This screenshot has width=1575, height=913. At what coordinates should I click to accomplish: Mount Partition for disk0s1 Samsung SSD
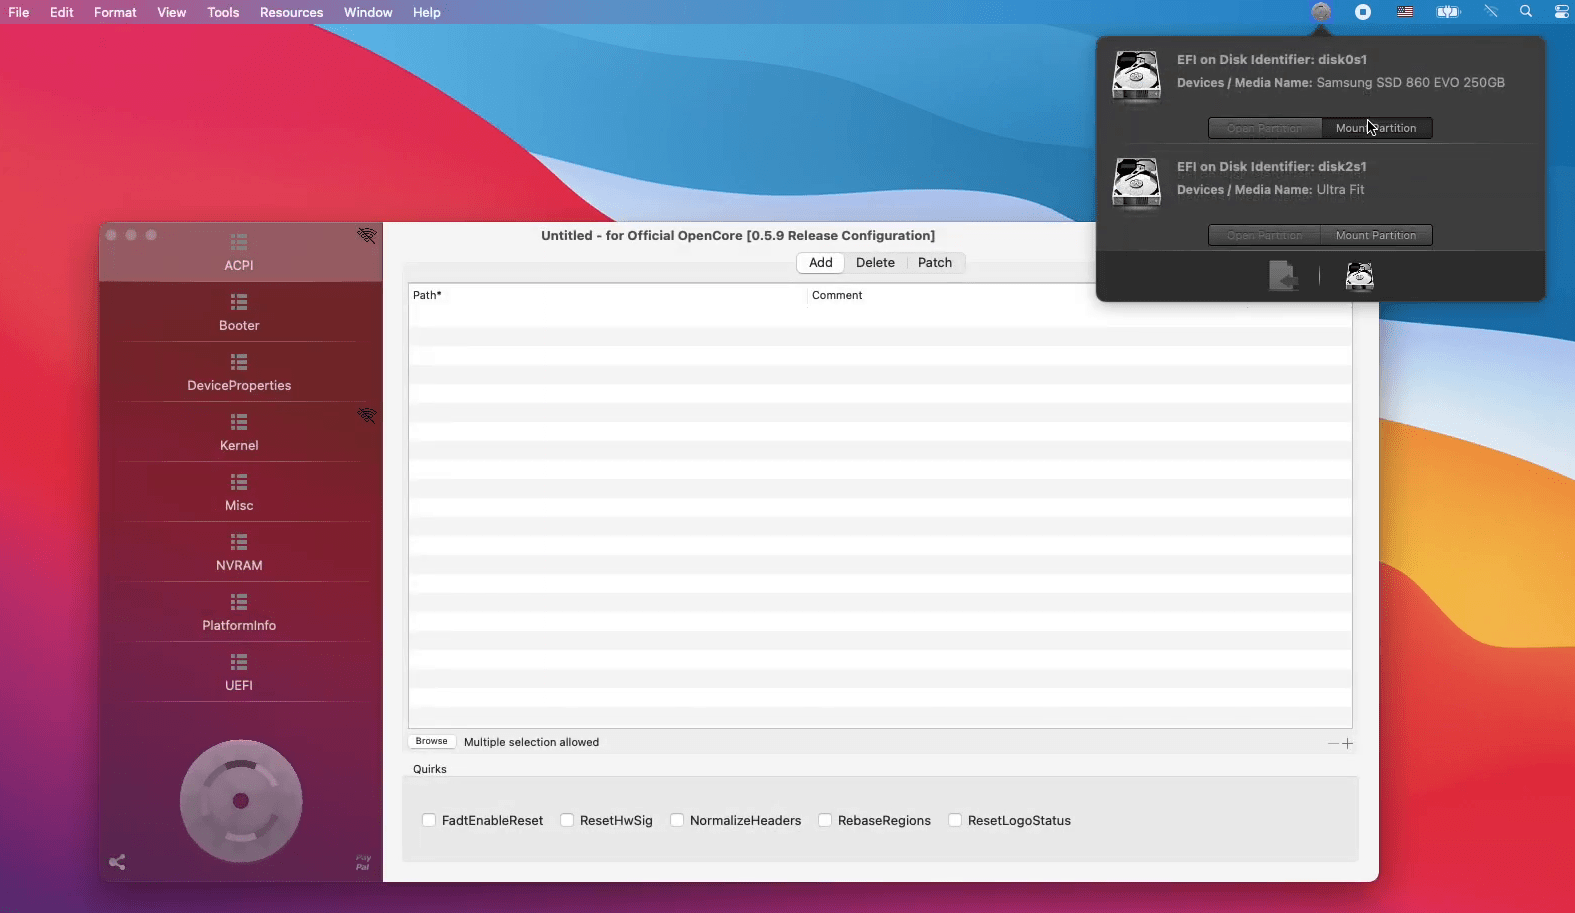tap(1376, 128)
